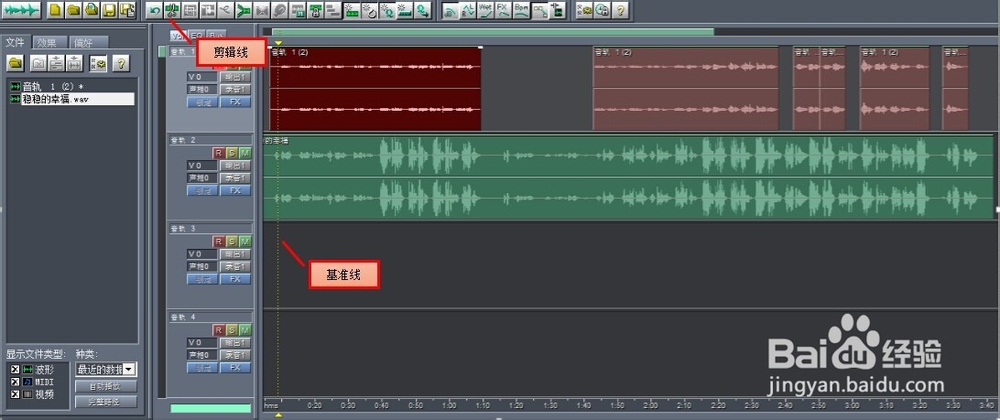The image size is (1000, 420).
Task: Open FX for track 2
Action: click(235, 191)
